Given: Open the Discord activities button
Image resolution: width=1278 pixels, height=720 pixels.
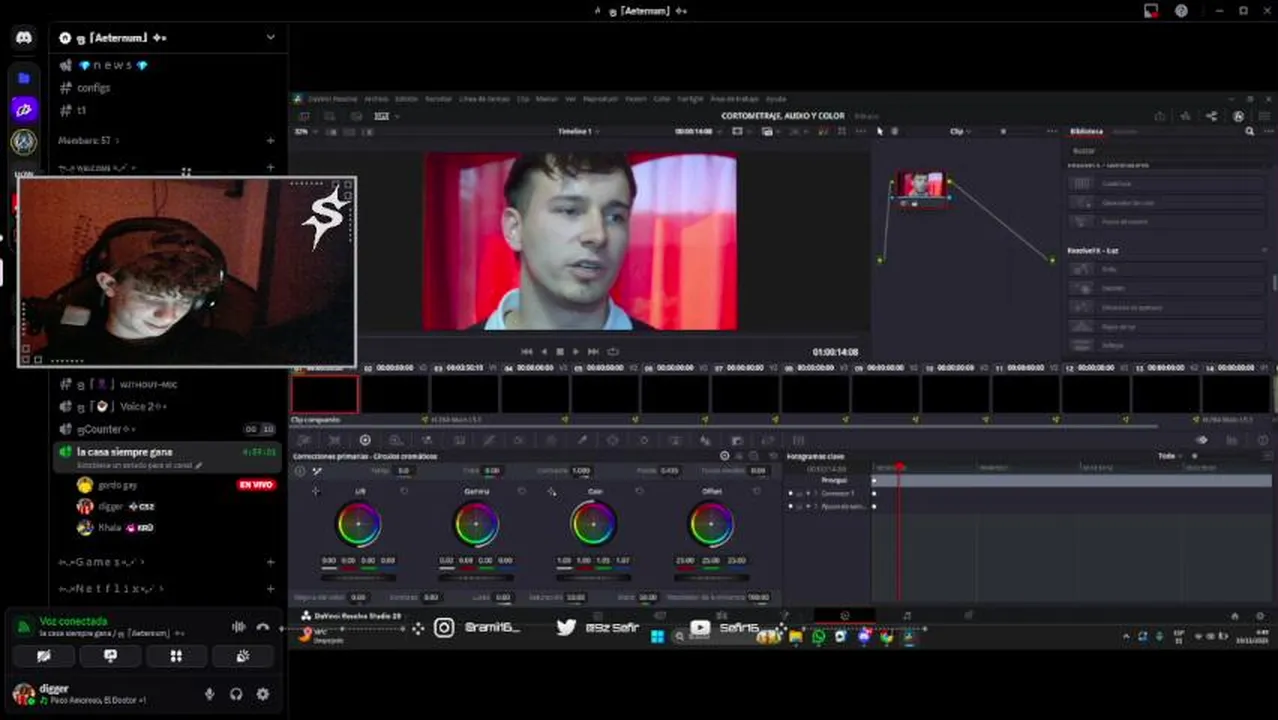Looking at the screenshot, I should pyautogui.click(x=176, y=656).
